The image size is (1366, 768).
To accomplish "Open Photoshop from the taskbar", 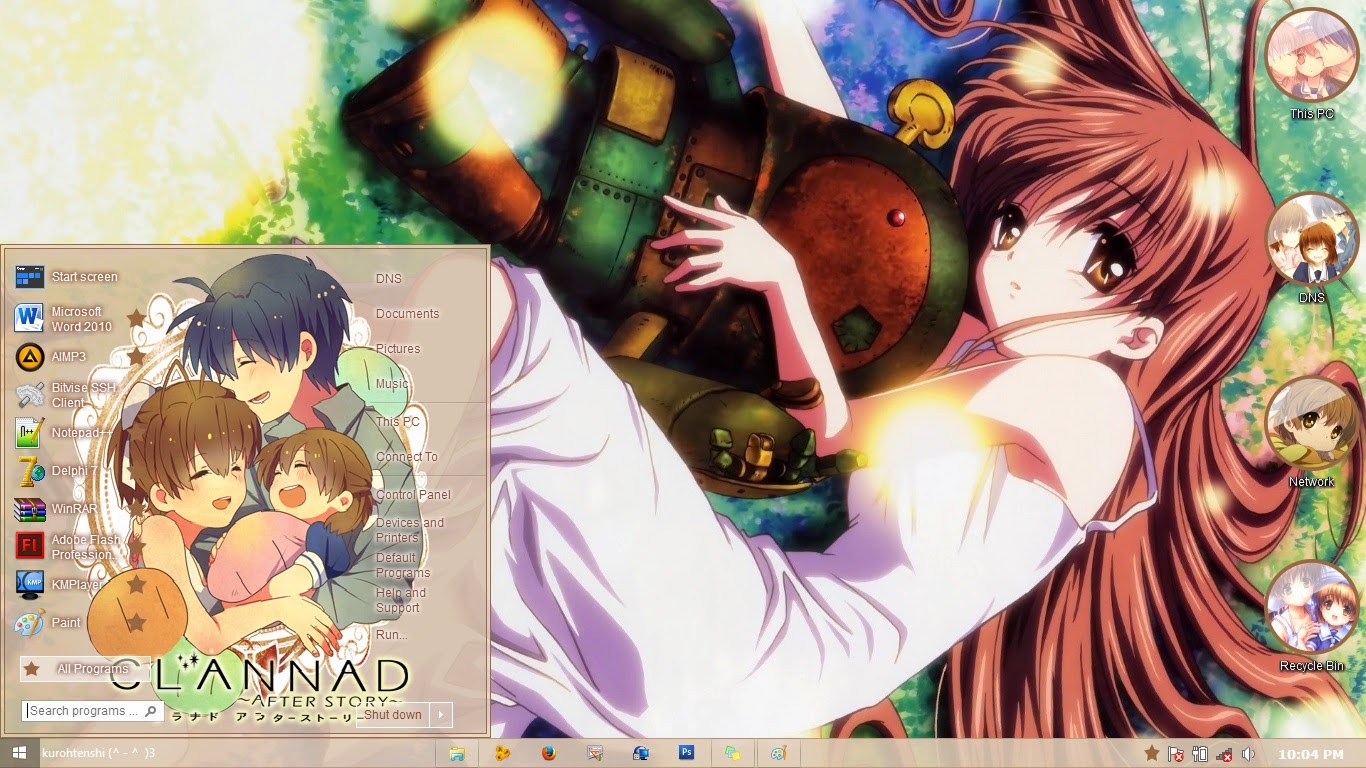I will [x=686, y=753].
